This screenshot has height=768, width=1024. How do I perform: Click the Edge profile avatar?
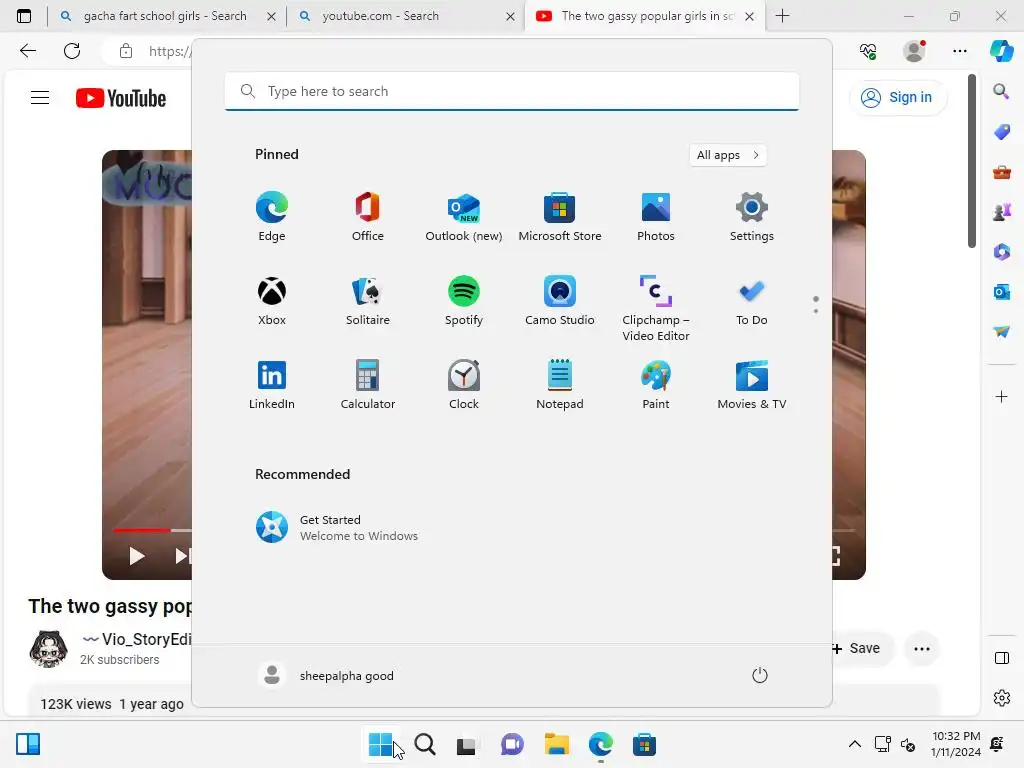click(x=914, y=51)
